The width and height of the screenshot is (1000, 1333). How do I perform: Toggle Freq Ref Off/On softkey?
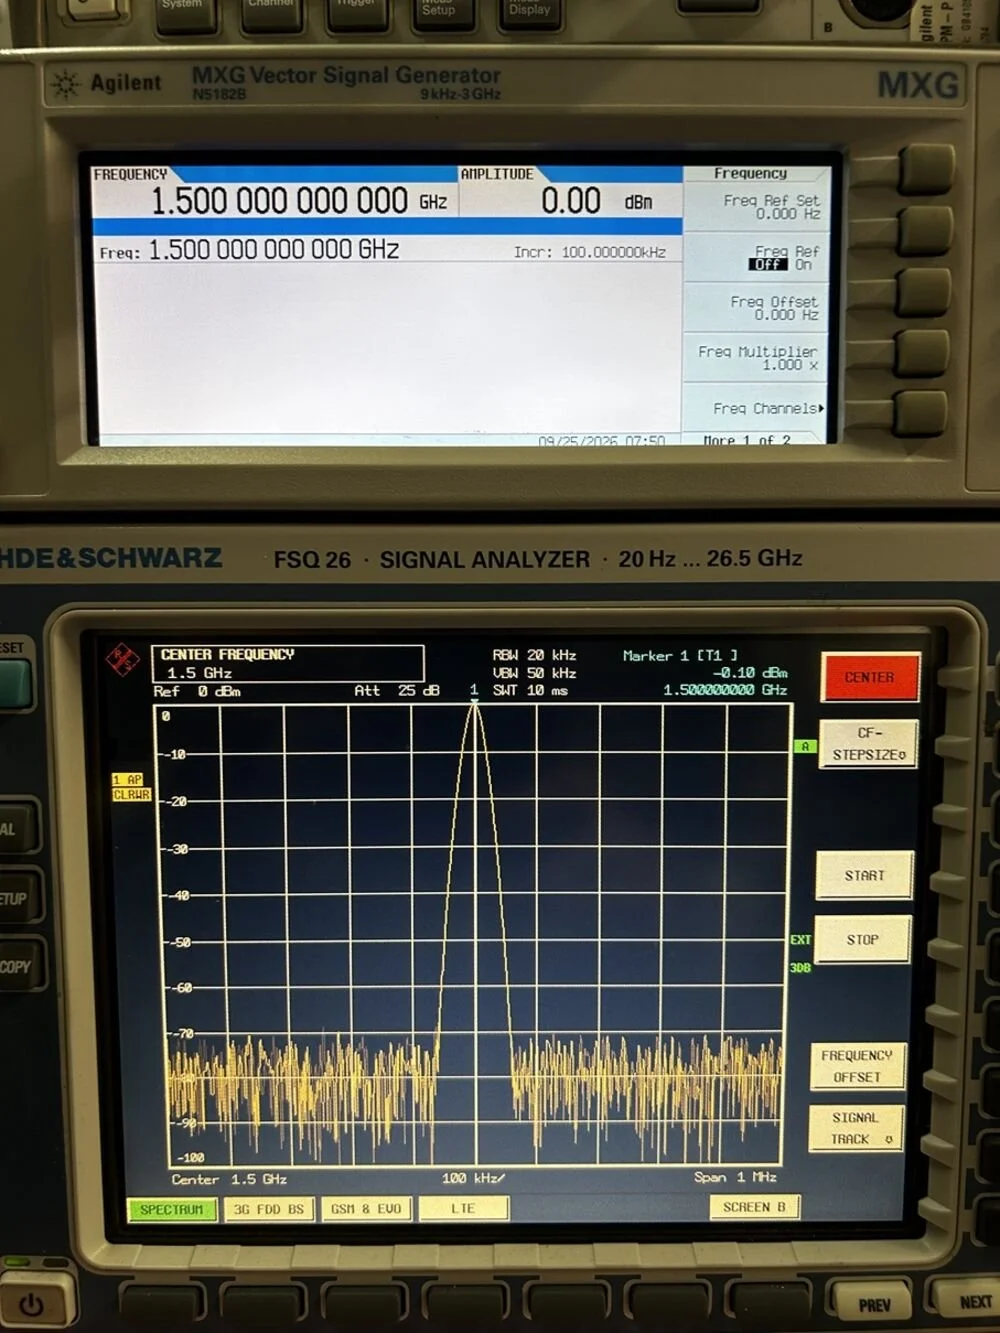(x=757, y=258)
